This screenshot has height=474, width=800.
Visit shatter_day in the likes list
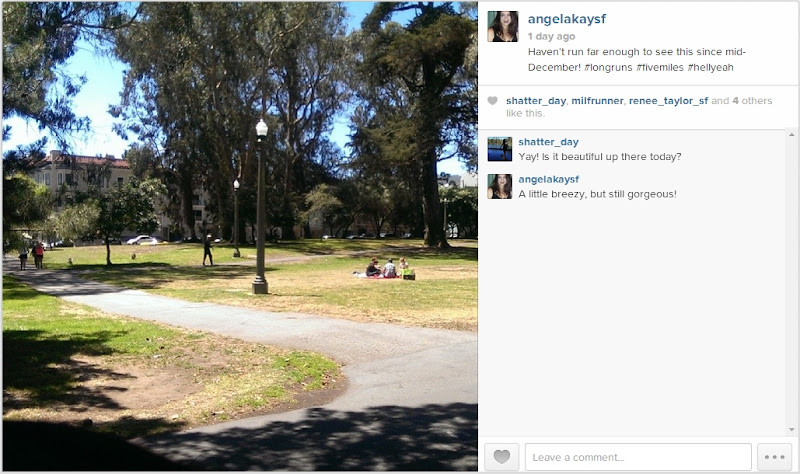pyautogui.click(x=536, y=101)
